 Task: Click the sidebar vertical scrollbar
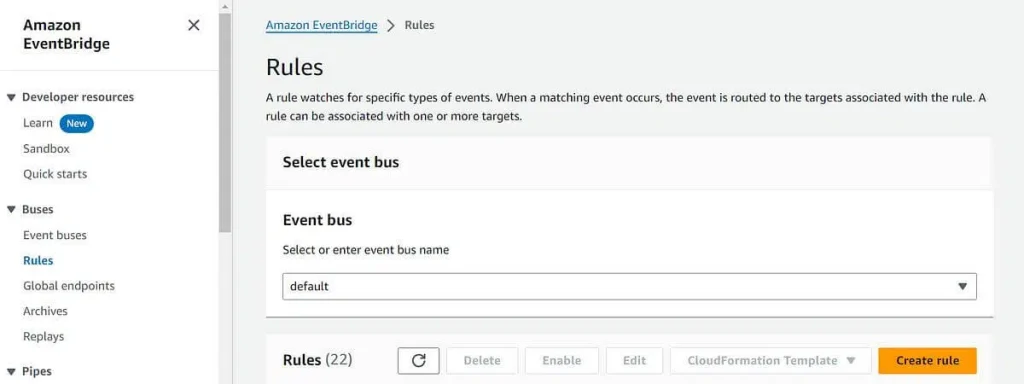[225, 123]
